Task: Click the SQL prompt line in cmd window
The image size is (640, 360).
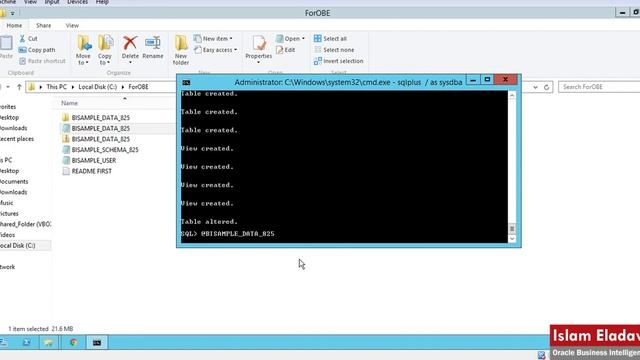Action: tap(228, 234)
